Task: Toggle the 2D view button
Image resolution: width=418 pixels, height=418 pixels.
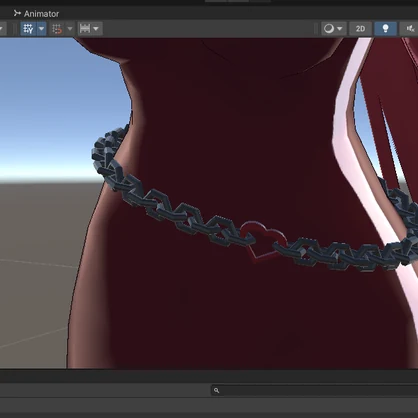Action: (x=360, y=29)
